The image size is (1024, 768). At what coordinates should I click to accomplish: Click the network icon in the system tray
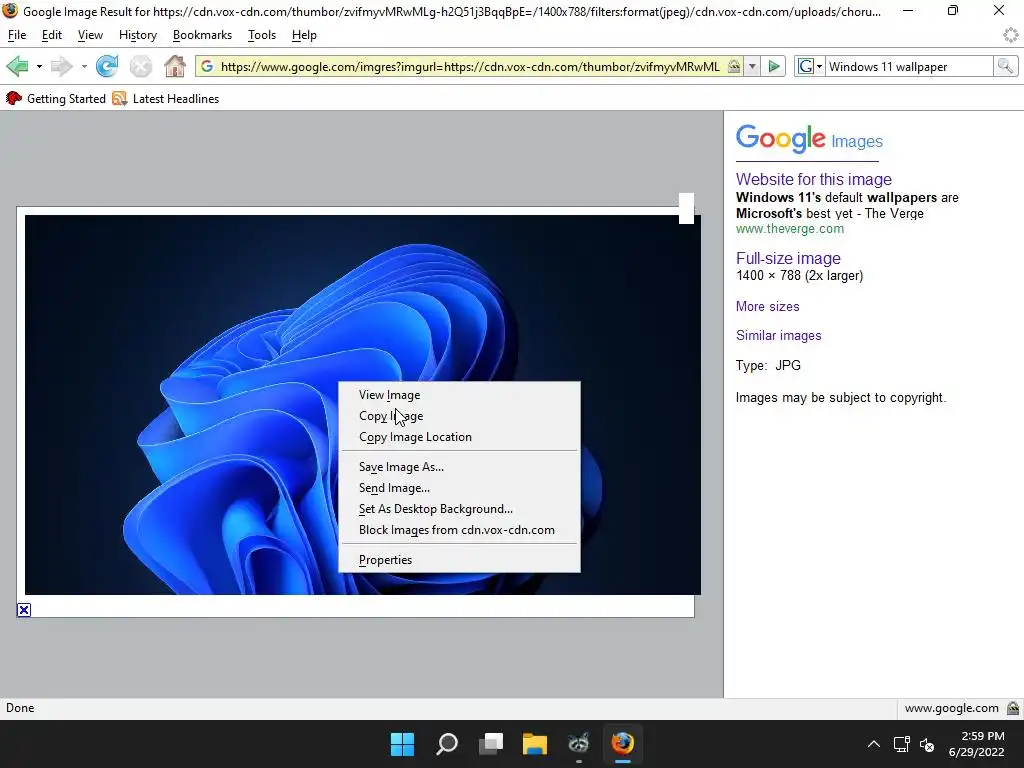point(901,744)
